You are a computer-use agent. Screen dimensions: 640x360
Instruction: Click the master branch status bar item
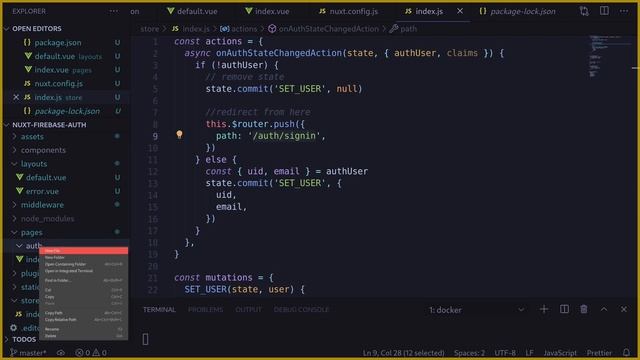coord(29,353)
